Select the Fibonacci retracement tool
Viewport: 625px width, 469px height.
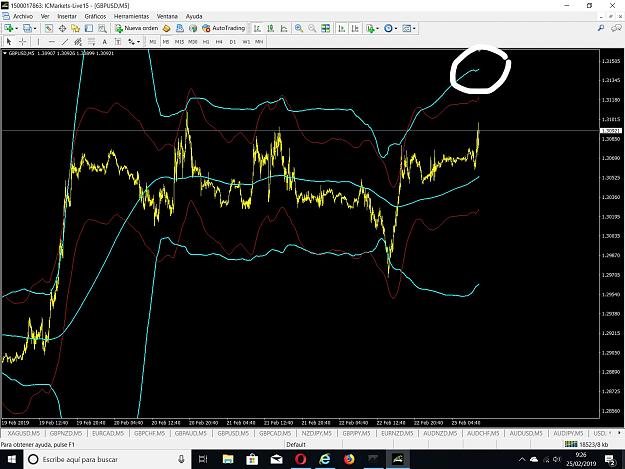(91, 41)
